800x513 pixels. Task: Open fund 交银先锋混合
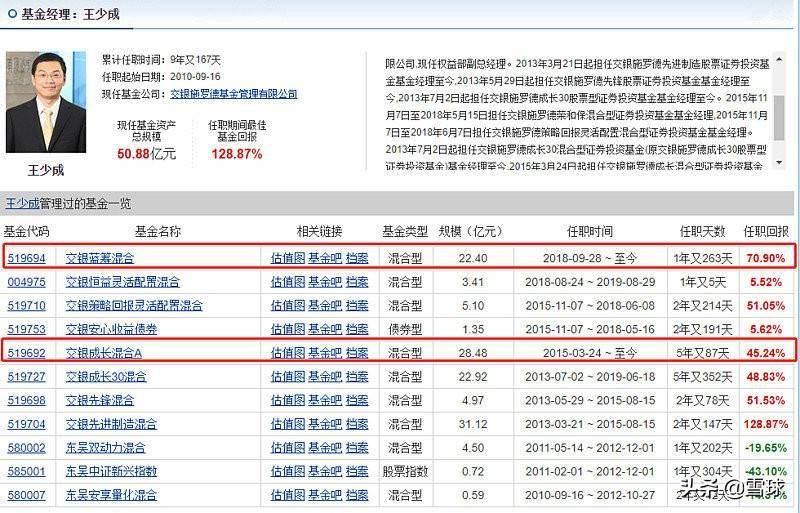99,400
